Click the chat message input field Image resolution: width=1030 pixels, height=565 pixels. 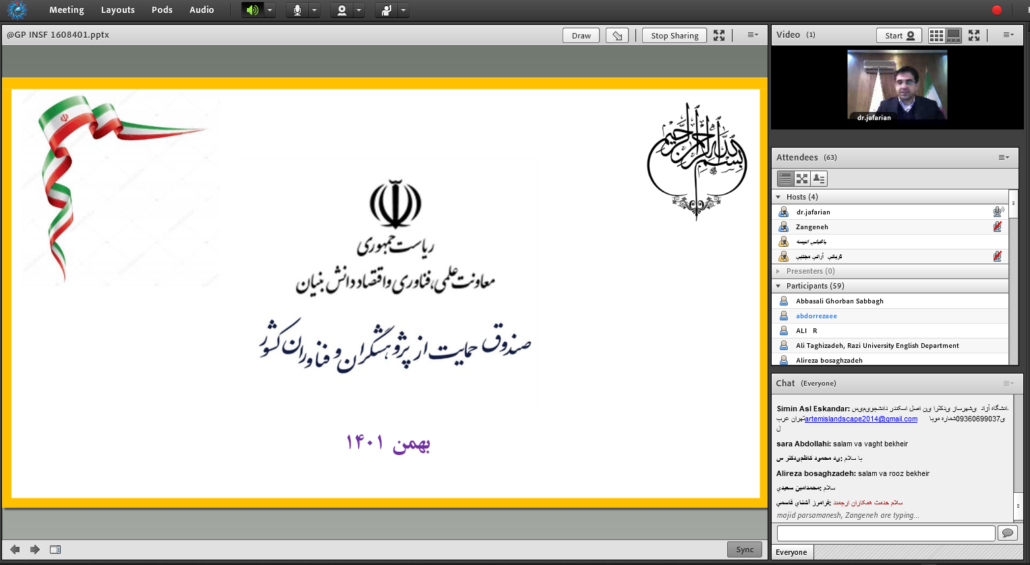pos(886,533)
